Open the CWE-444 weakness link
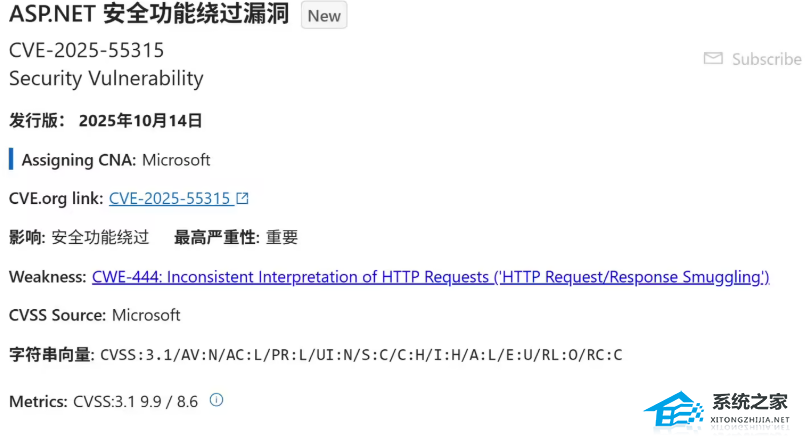Image resolution: width=805 pixels, height=438 pixels. click(x=430, y=276)
